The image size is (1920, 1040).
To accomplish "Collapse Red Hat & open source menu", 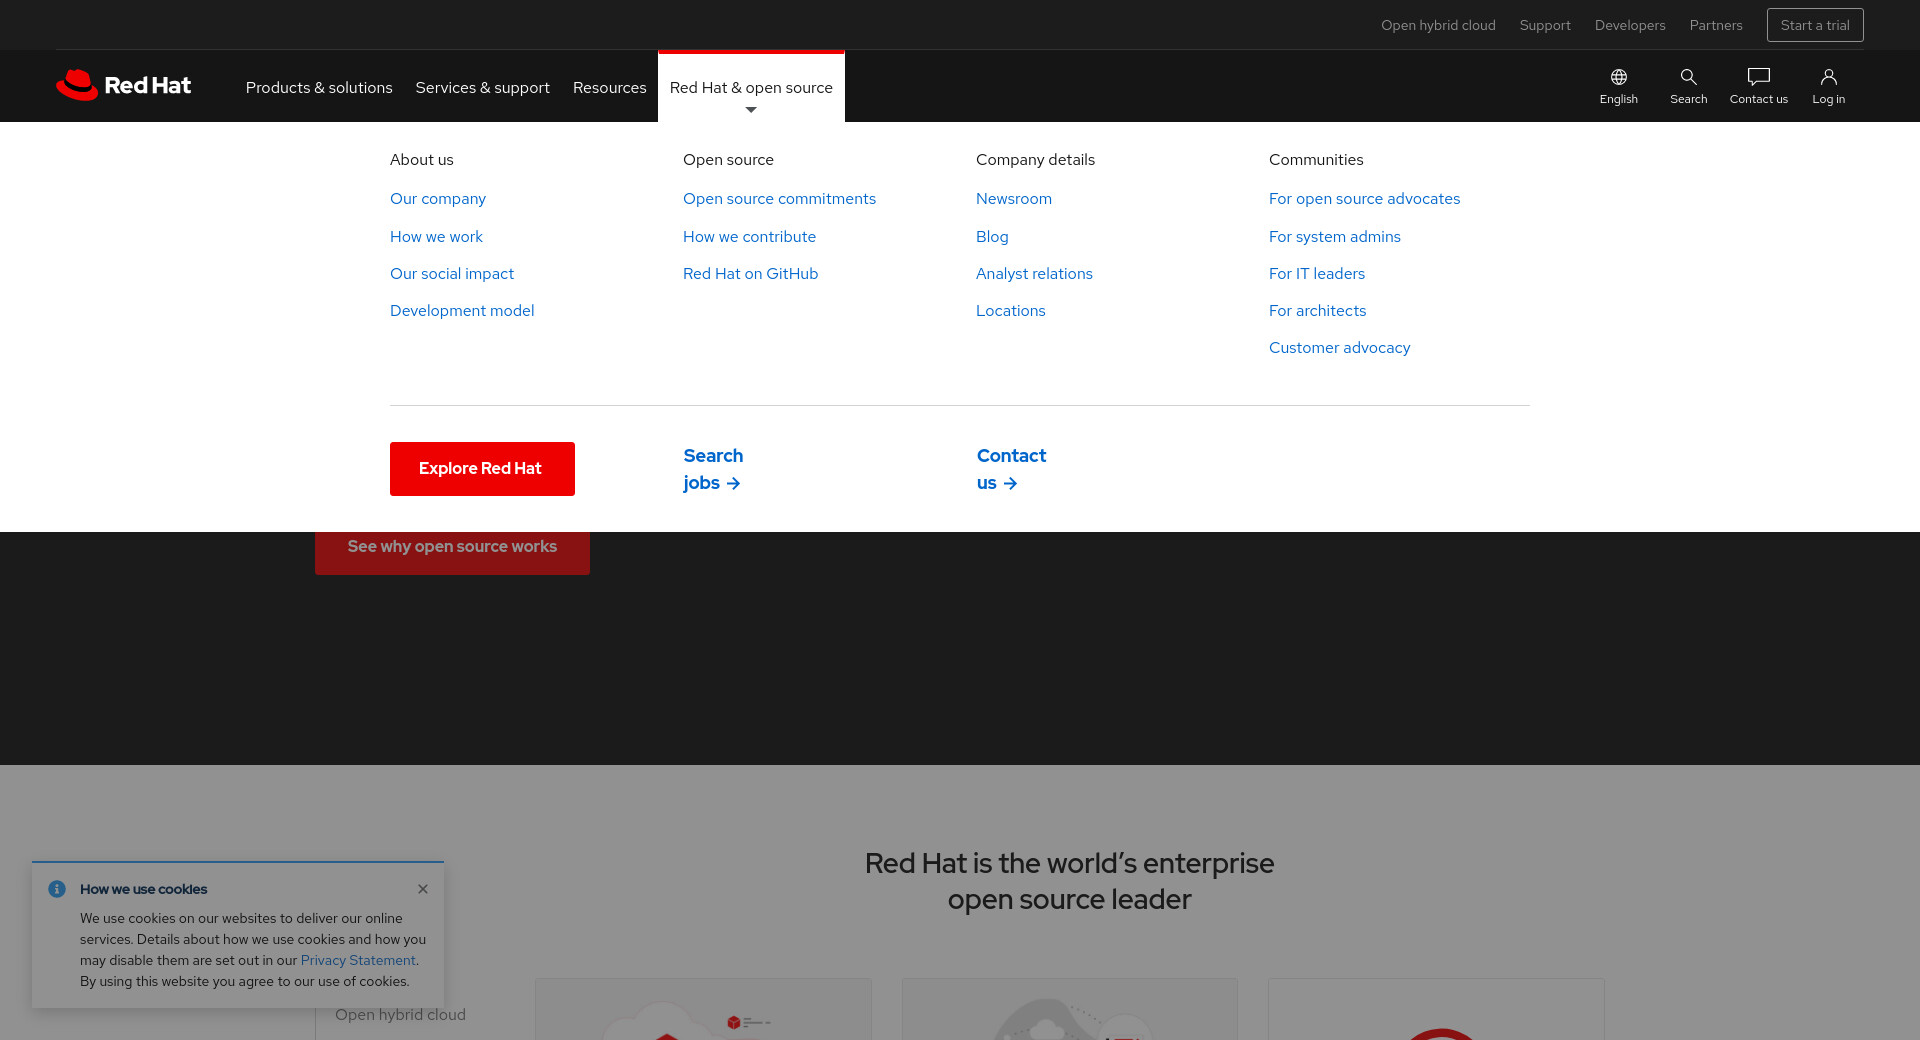I will 751,88.
